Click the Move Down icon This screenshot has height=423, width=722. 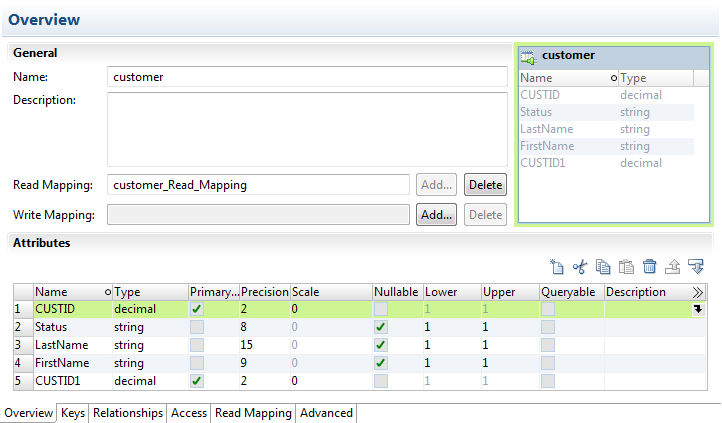(696, 267)
